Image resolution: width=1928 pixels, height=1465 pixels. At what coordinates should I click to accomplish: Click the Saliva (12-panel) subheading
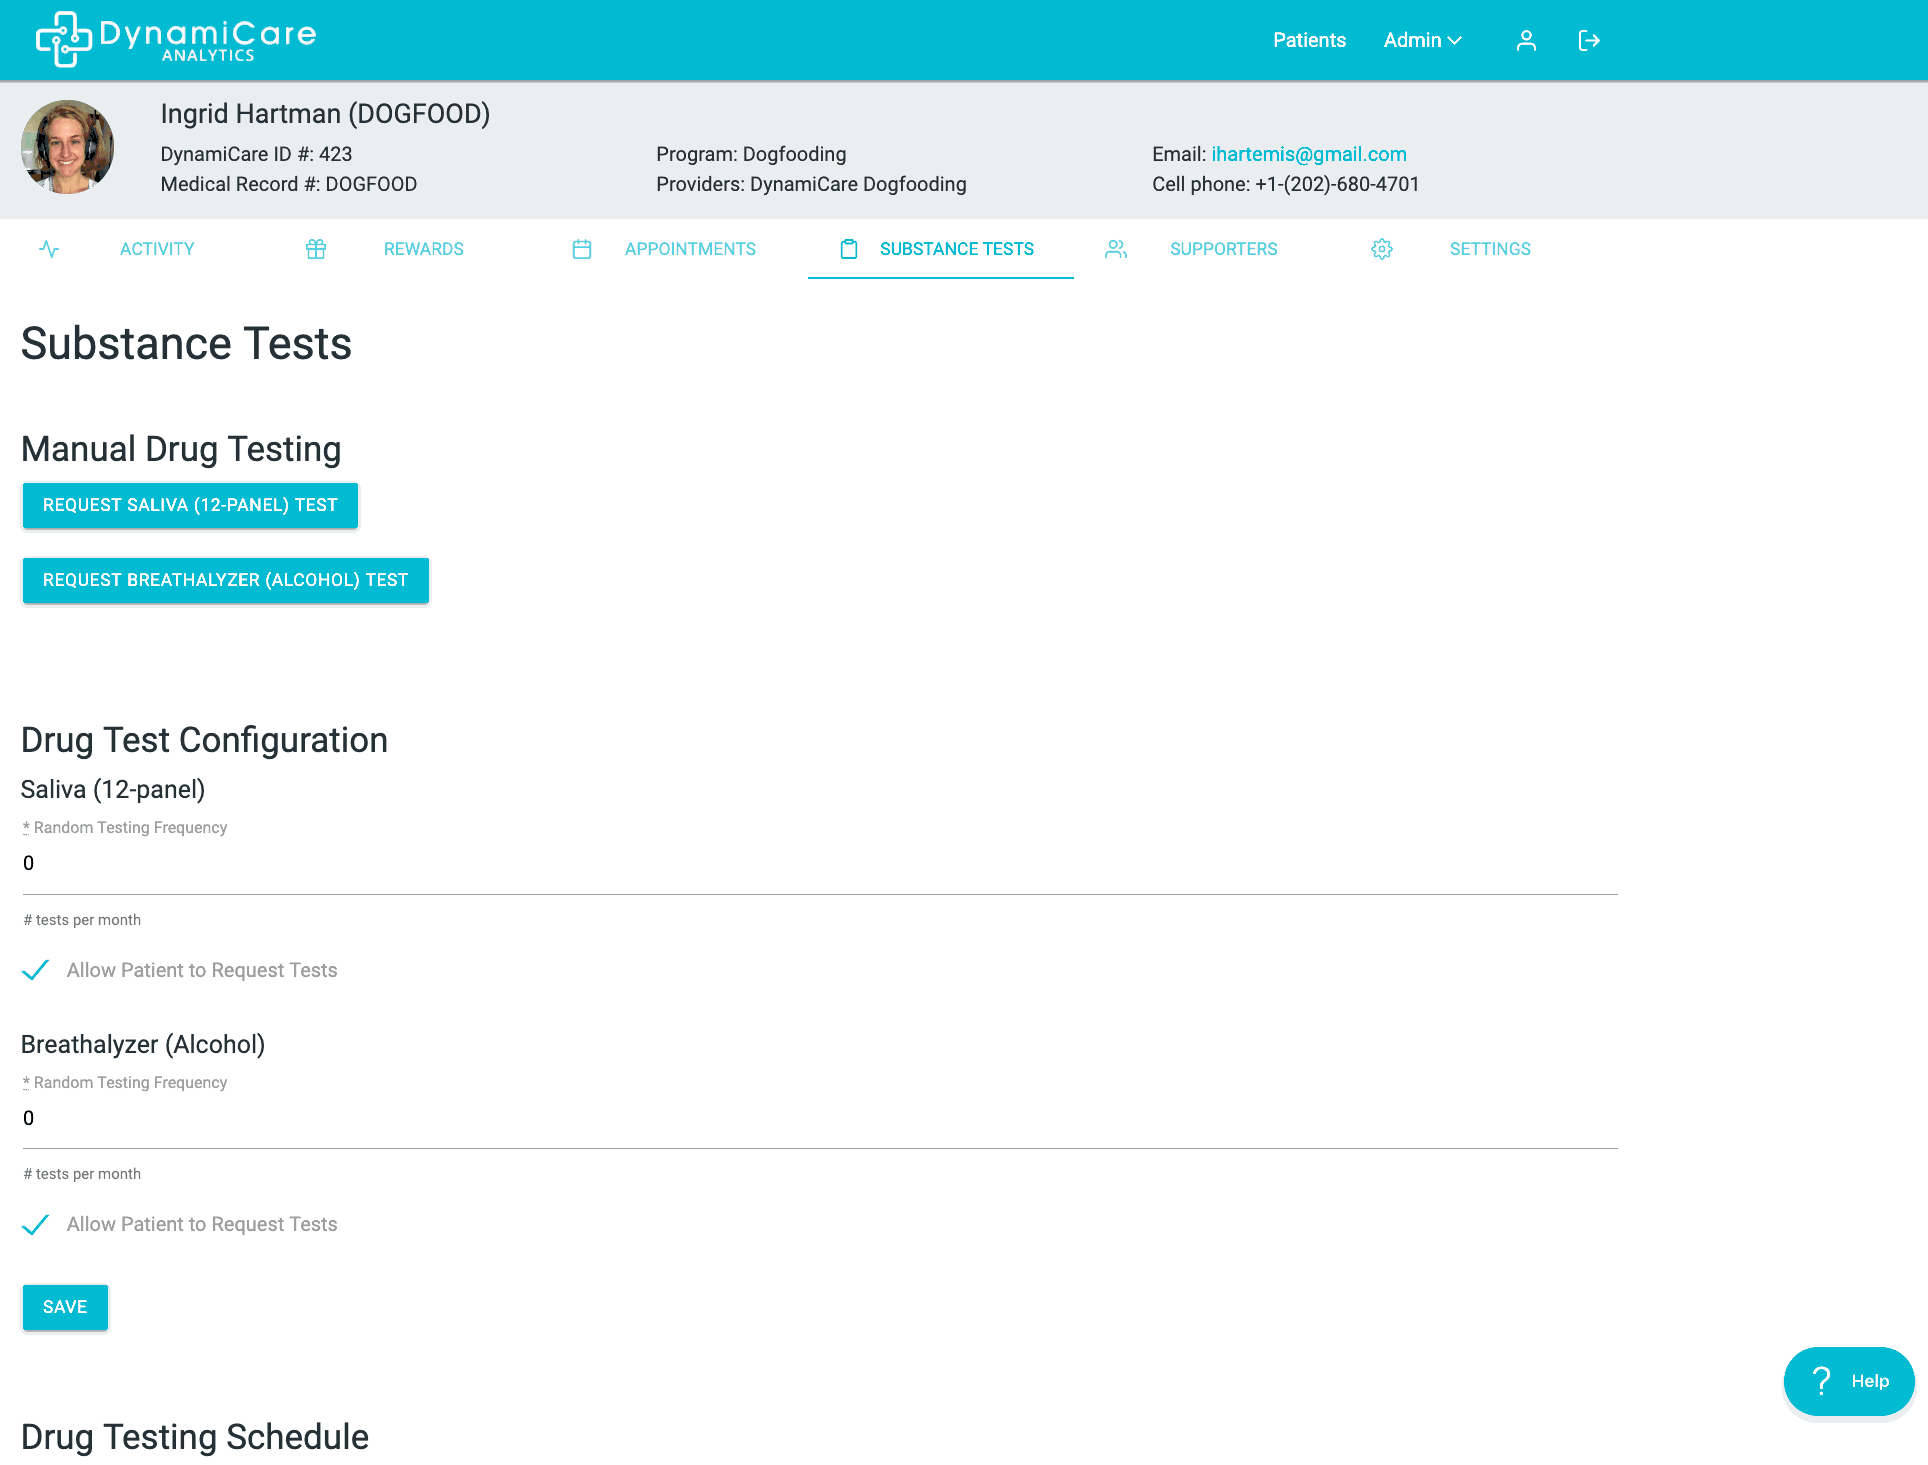point(113,790)
